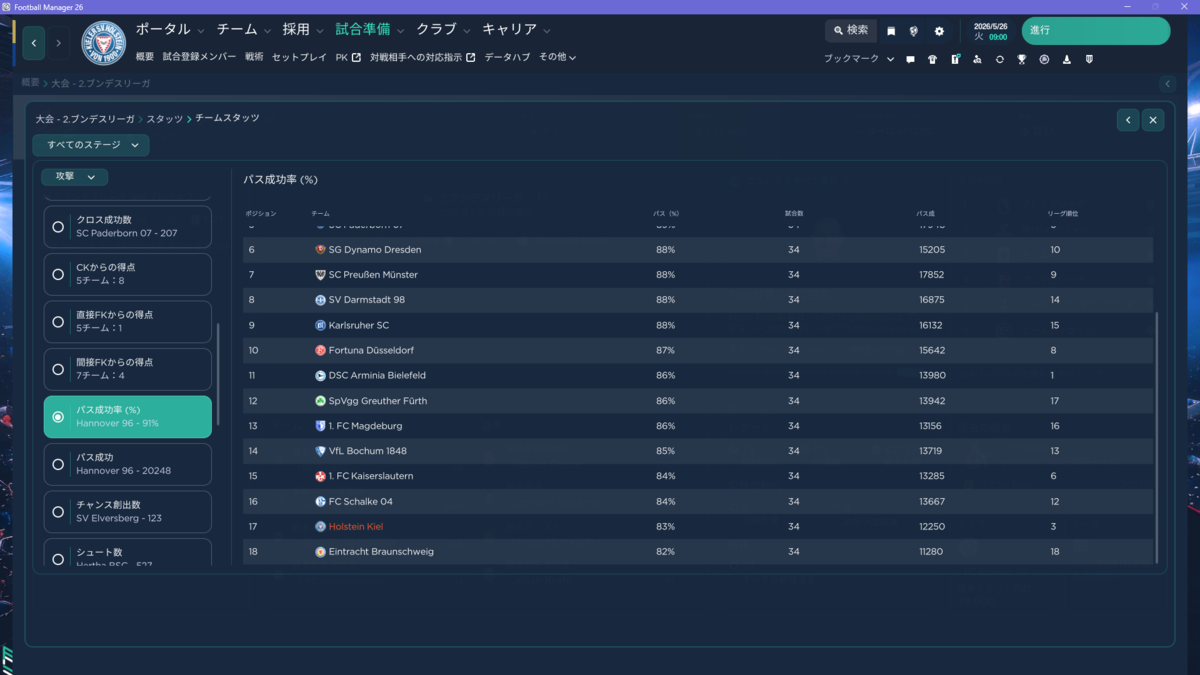Select the パス成功率 (%) radio button
The image size is (1200, 675).
(x=58, y=417)
